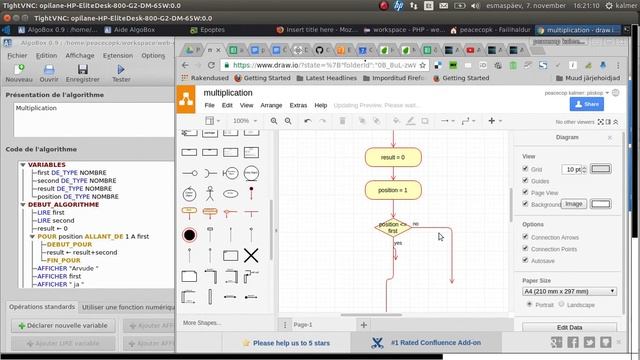
Task: Click the zoom out magnifier icon
Action: coord(288,121)
